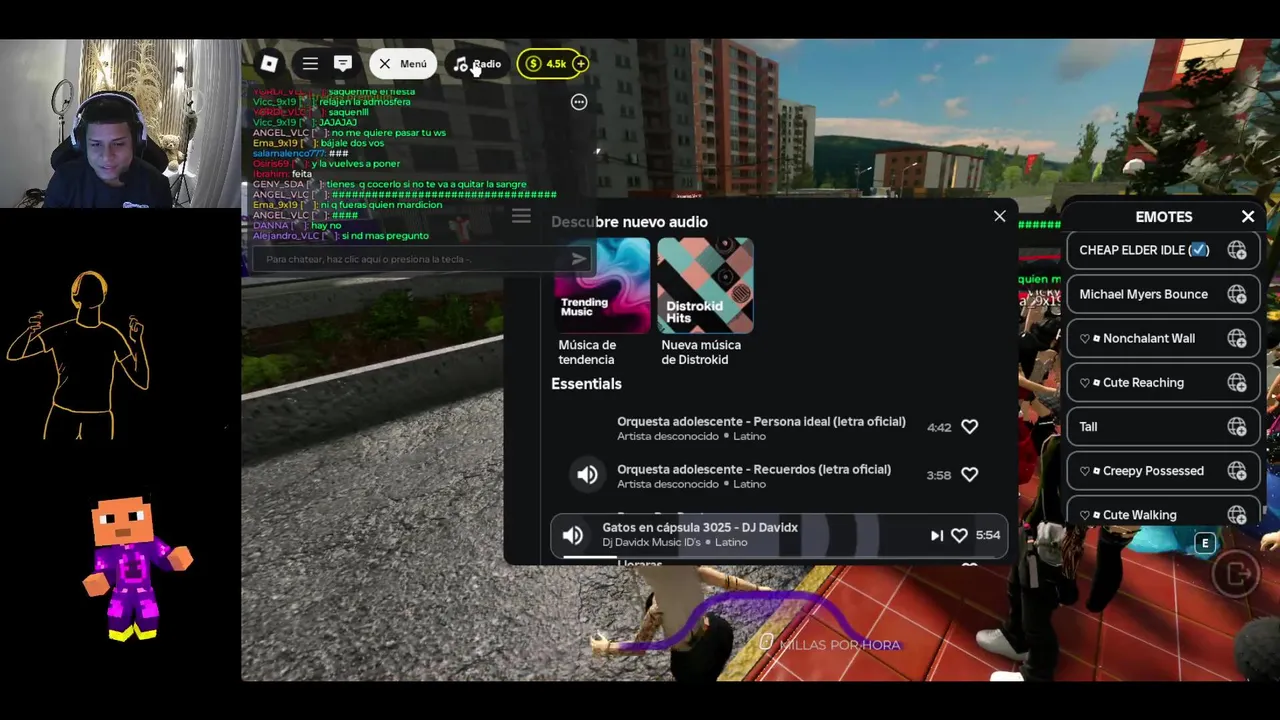Skip to next track in player bar
The width and height of the screenshot is (1280, 720).
[x=936, y=536]
